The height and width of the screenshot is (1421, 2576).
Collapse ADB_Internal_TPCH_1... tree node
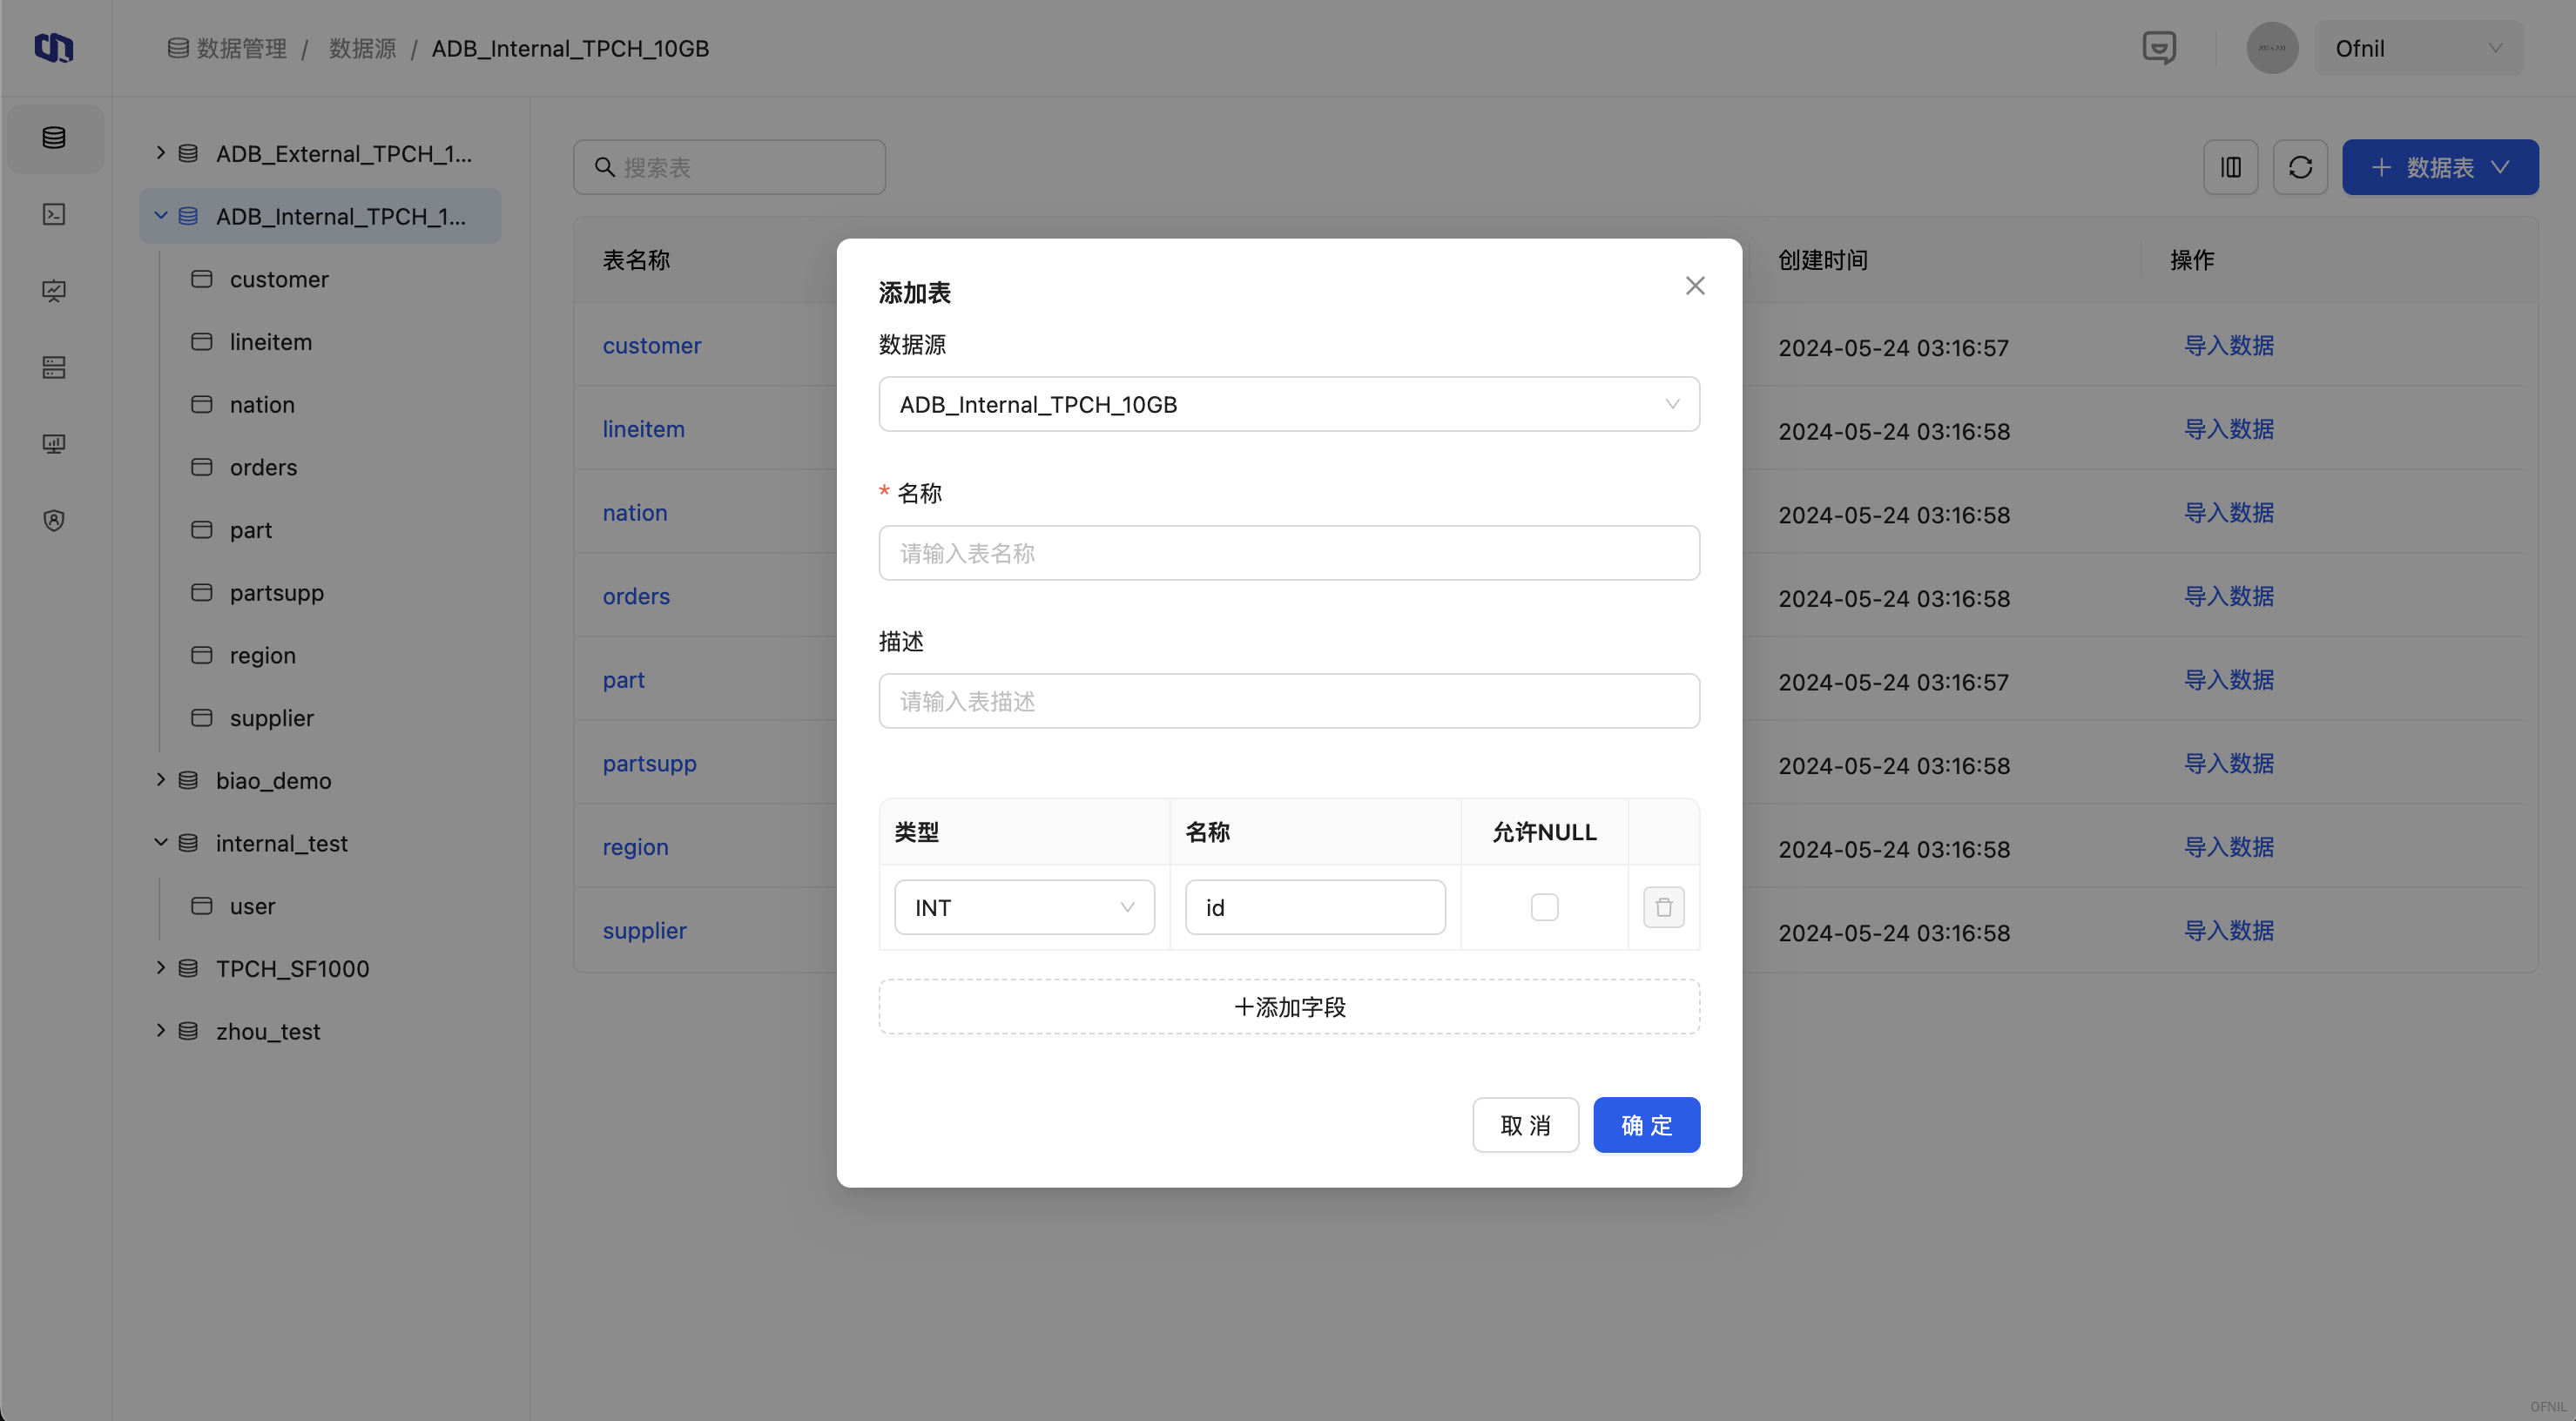(x=161, y=215)
